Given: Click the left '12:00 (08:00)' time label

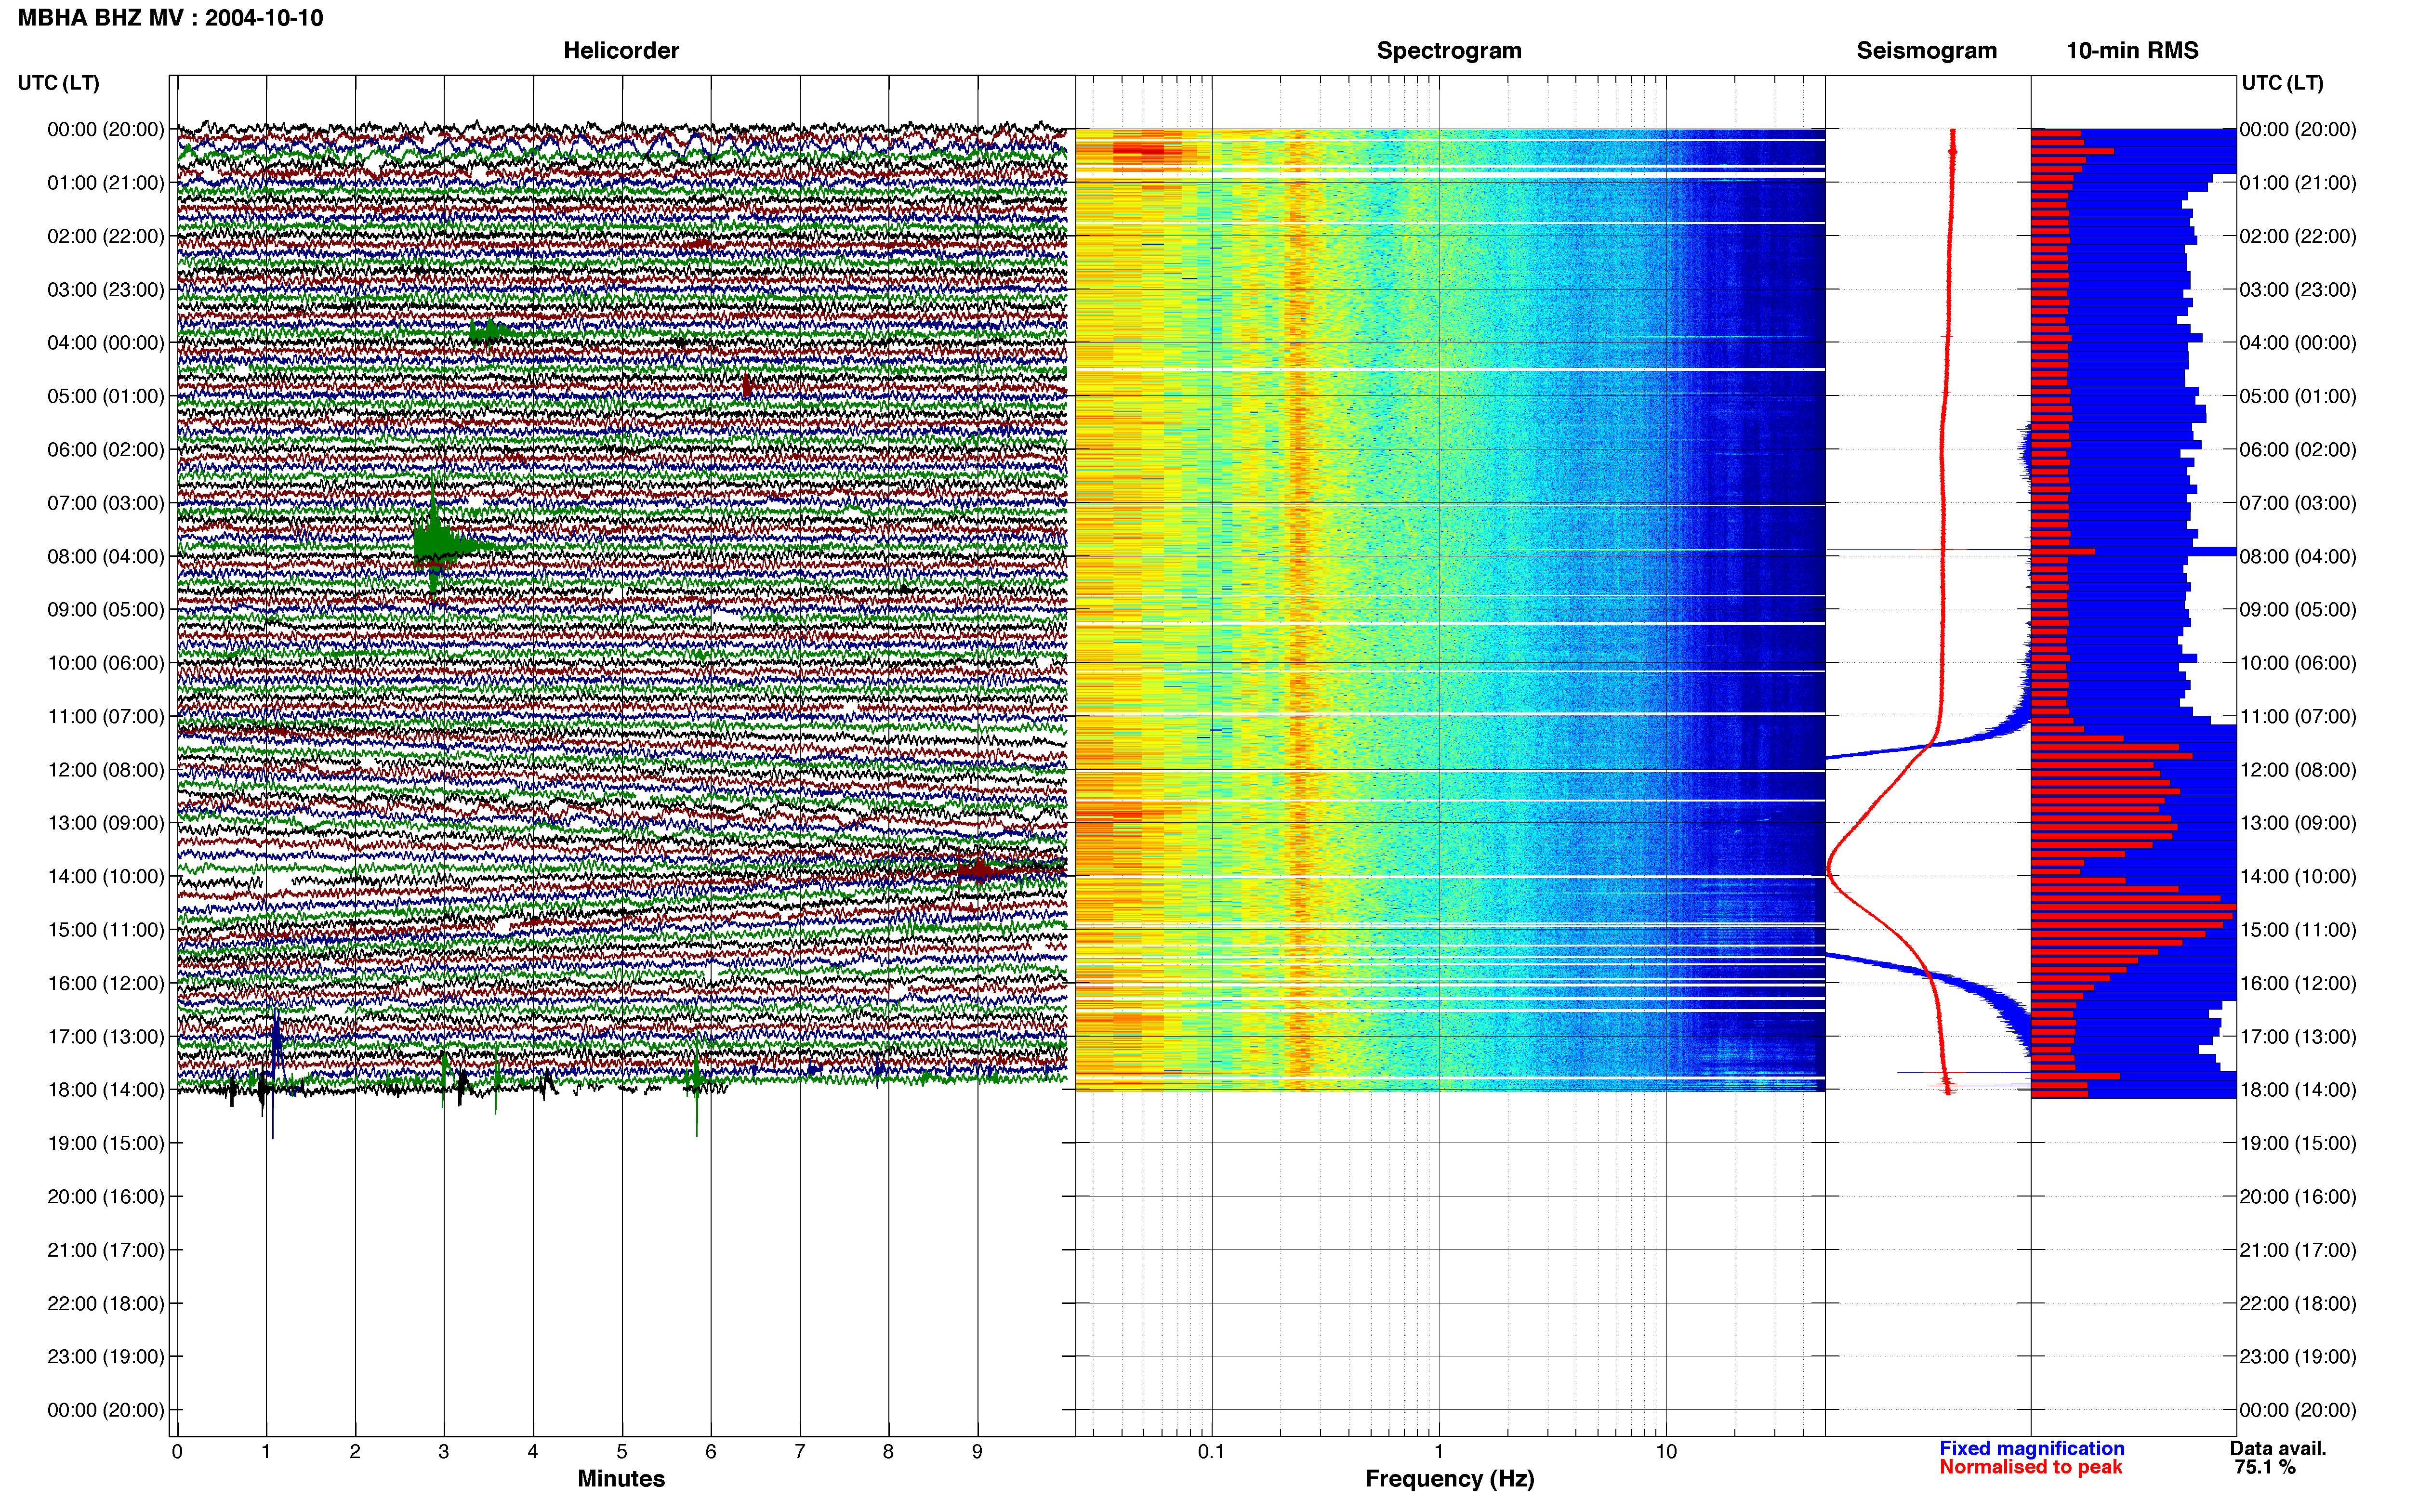Looking at the screenshot, I should pyautogui.click(x=106, y=770).
